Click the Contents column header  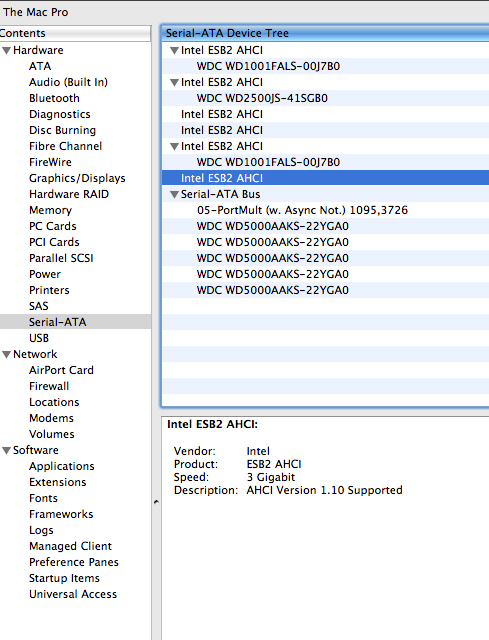click(x=75, y=33)
